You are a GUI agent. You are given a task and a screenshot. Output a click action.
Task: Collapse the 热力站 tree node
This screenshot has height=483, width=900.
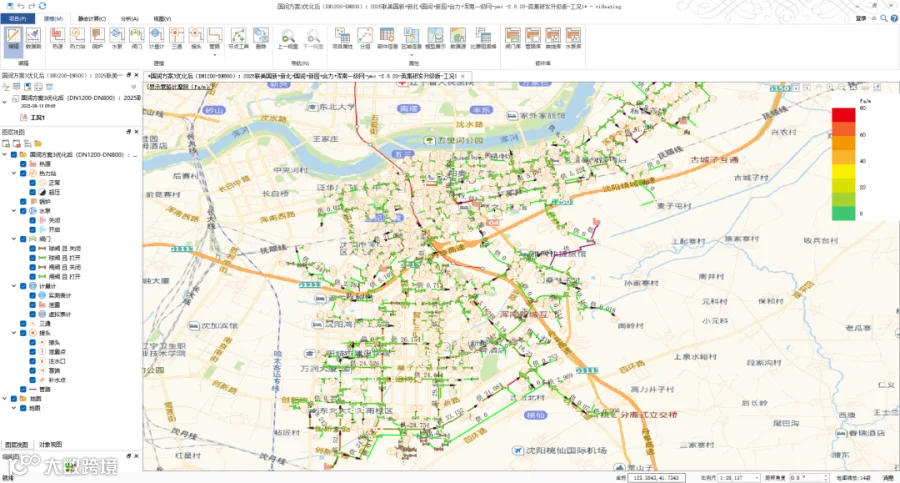click(14, 173)
